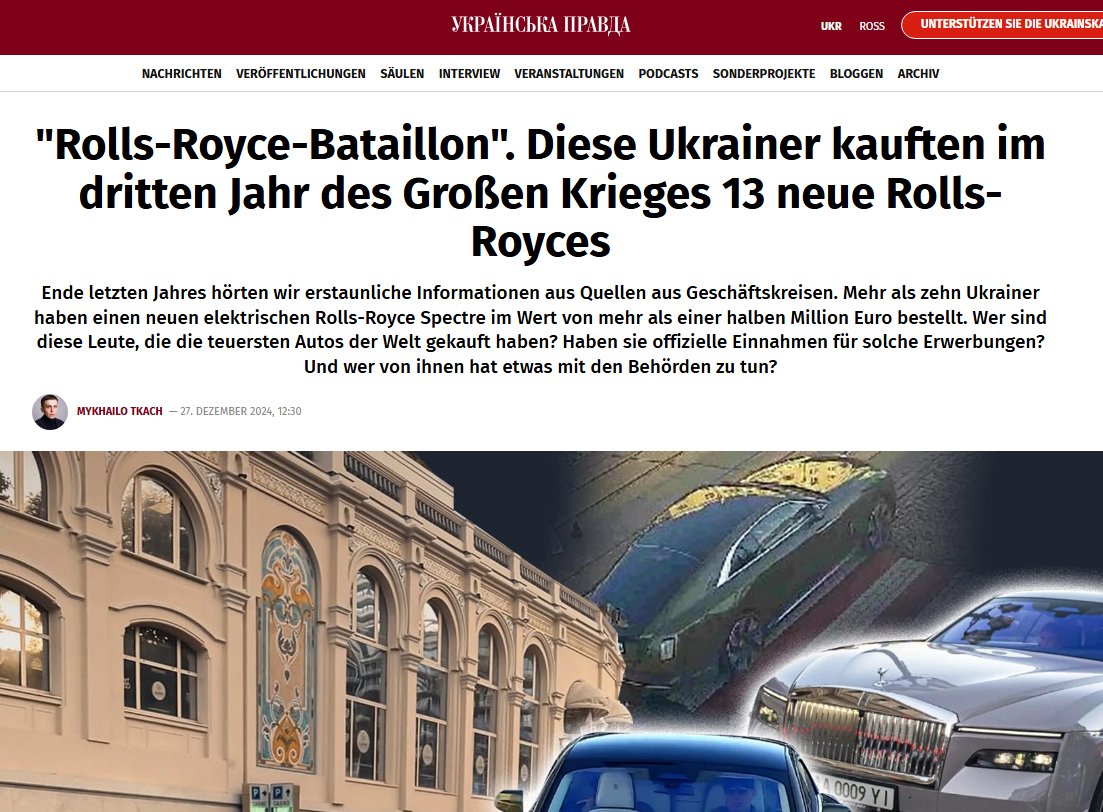1103x812 pixels.
Task: Click the author's avatar photo
Action: 50,412
